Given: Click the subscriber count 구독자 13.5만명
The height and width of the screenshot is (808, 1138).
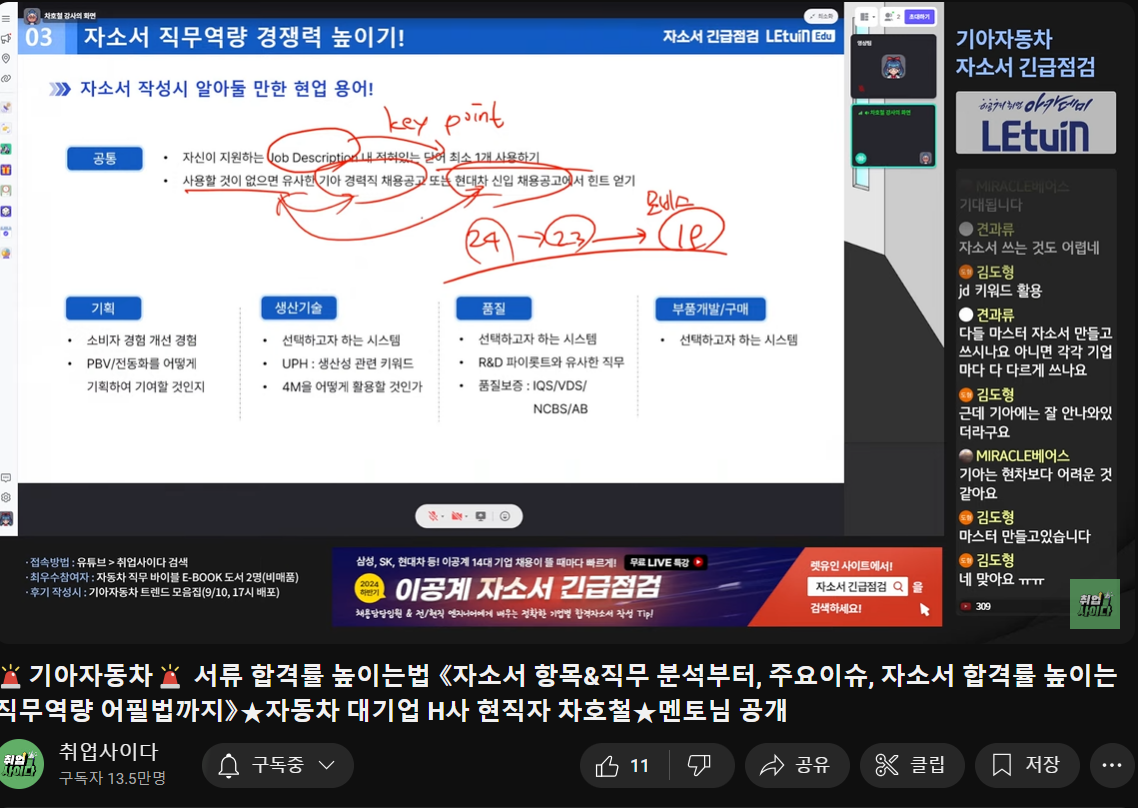Looking at the screenshot, I should [x=112, y=778].
